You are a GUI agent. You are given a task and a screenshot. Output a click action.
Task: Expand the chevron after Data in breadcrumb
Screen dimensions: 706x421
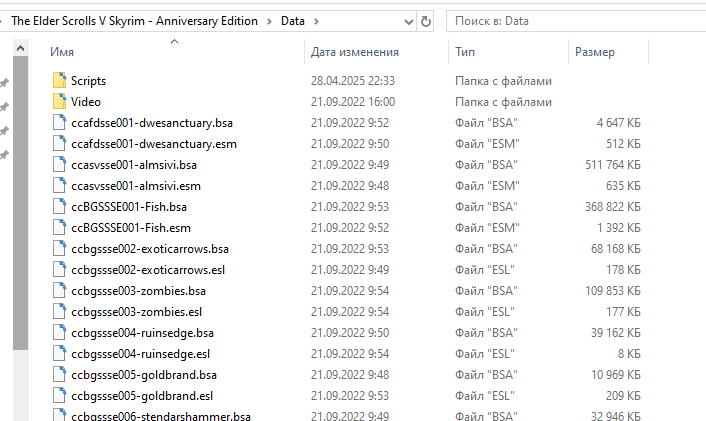pos(316,21)
